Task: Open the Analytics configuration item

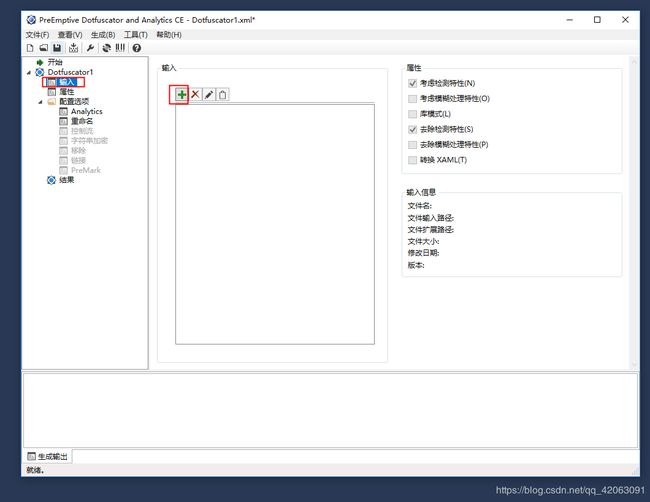Action: 86,112
